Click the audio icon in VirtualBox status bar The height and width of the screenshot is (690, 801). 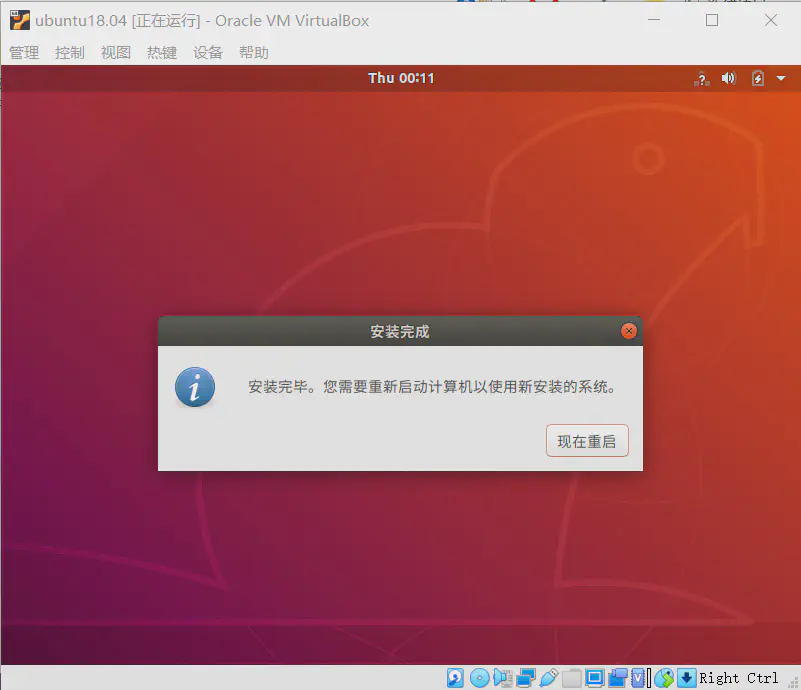(503, 678)
